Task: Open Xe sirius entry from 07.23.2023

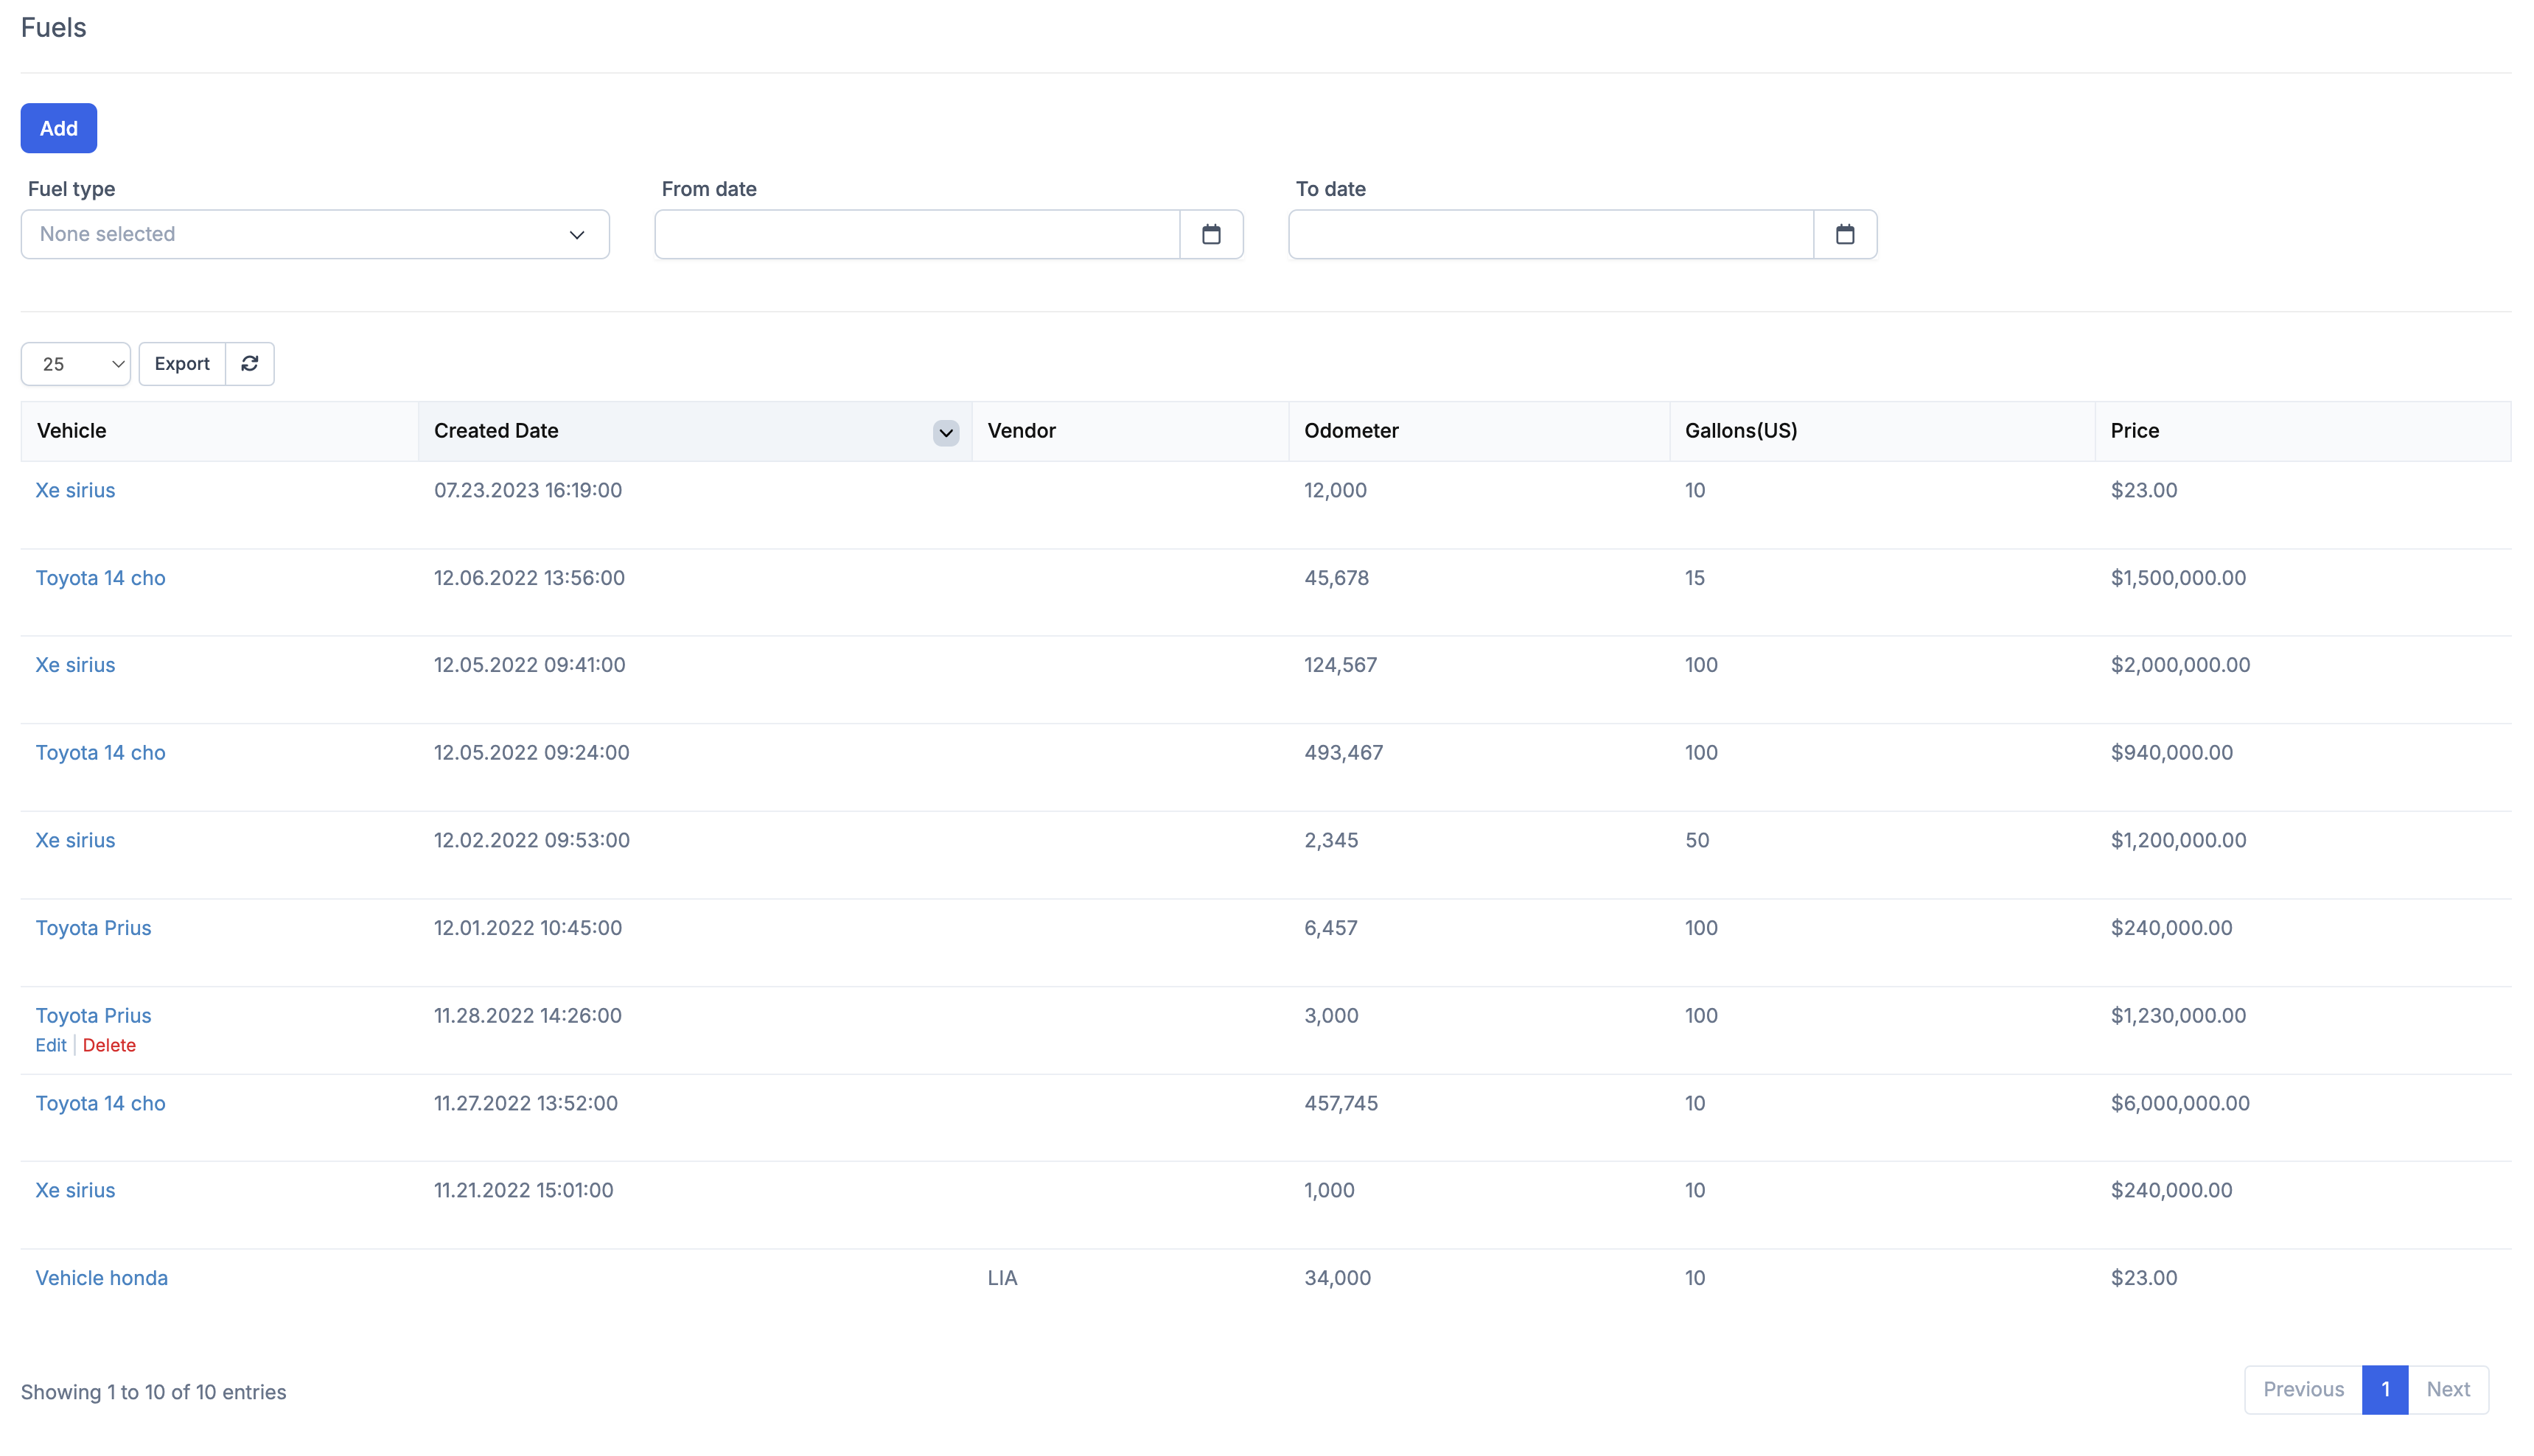Action: pyautogui.click(x=75, y=490)
